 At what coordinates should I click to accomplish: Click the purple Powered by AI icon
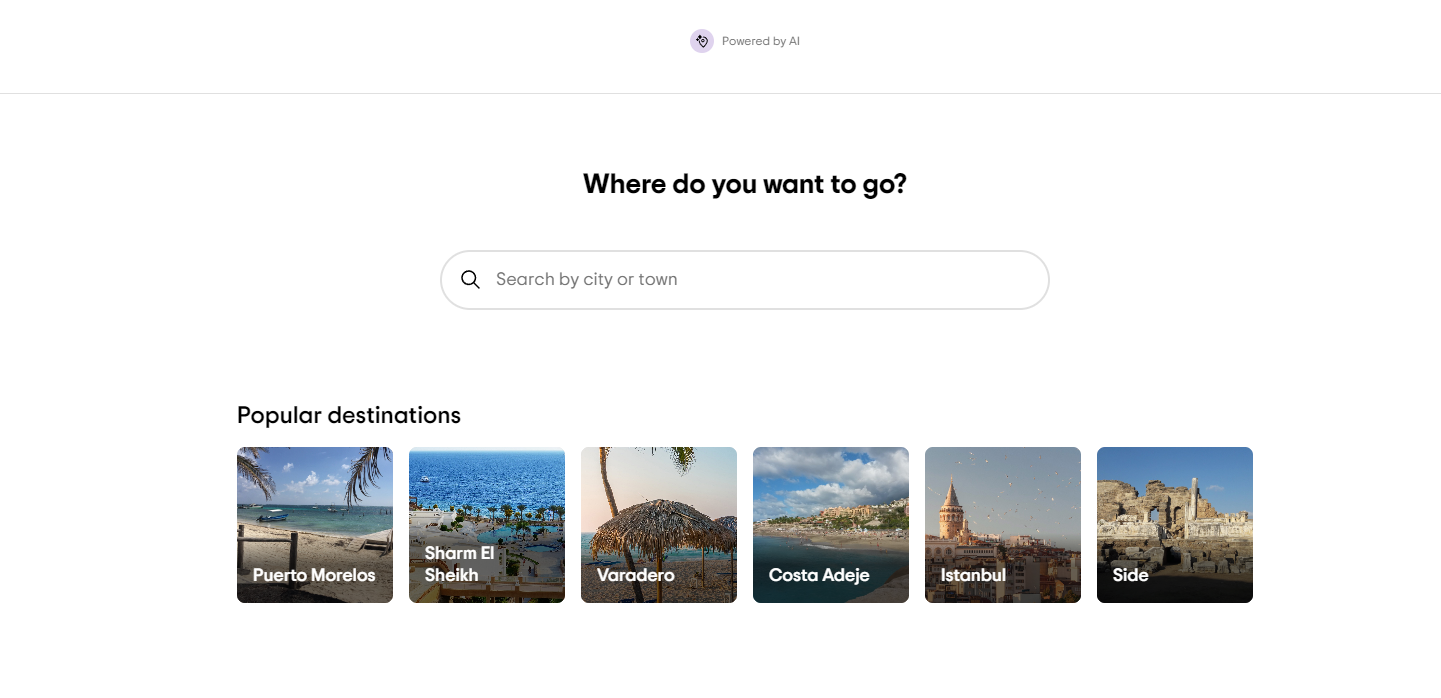click(701, 41)
